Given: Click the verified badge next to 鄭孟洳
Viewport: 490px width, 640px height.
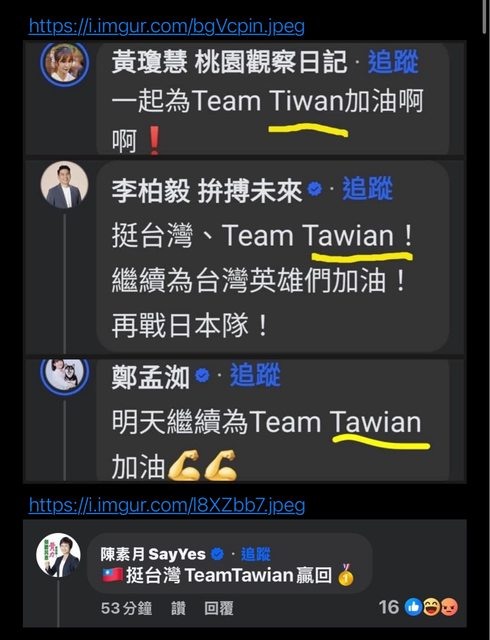Looking at the screenshot, I should click(x=203, y=375).
